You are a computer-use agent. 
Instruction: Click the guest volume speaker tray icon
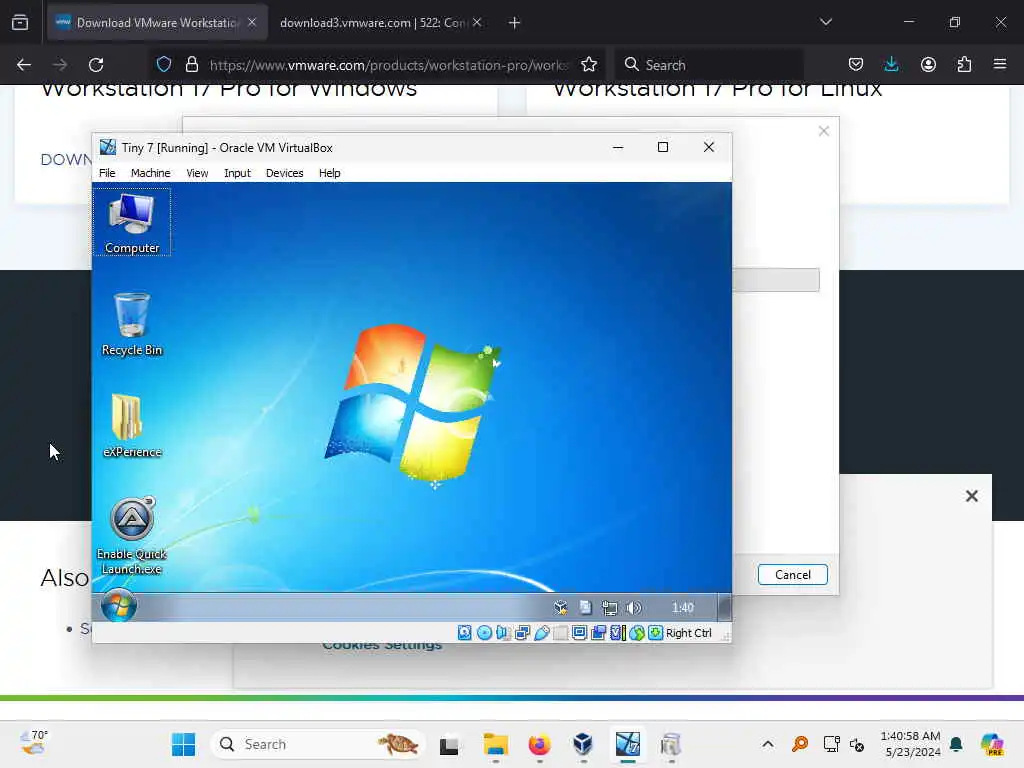633,608
